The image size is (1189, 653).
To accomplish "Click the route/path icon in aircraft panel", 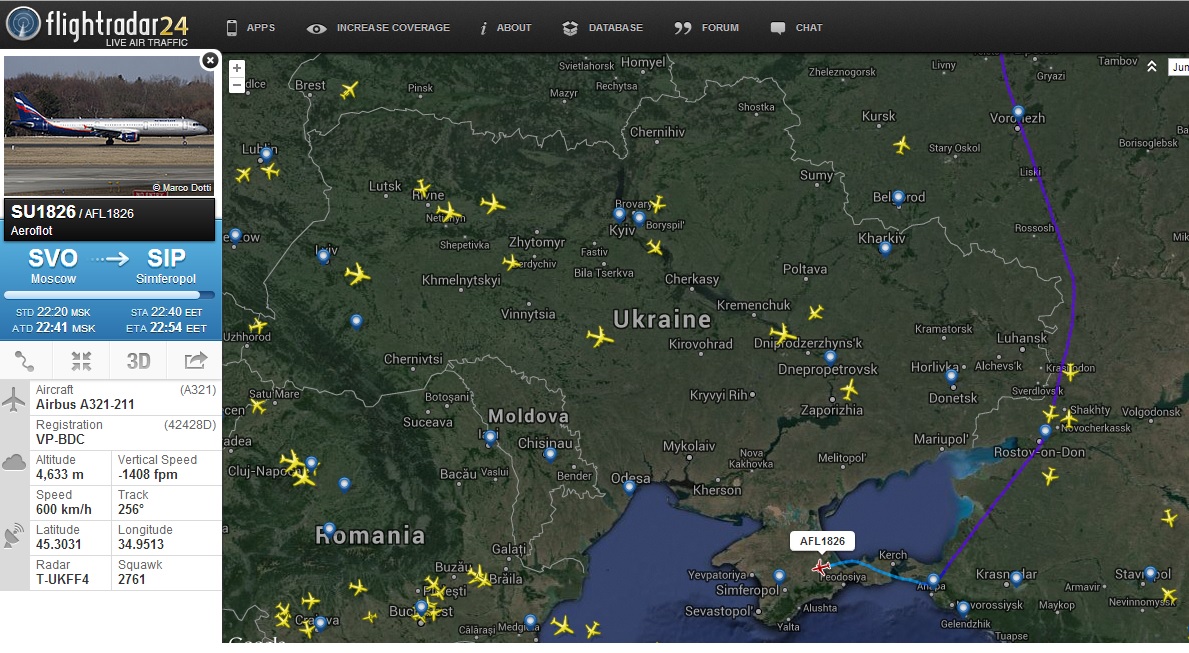I will (24, 361).
